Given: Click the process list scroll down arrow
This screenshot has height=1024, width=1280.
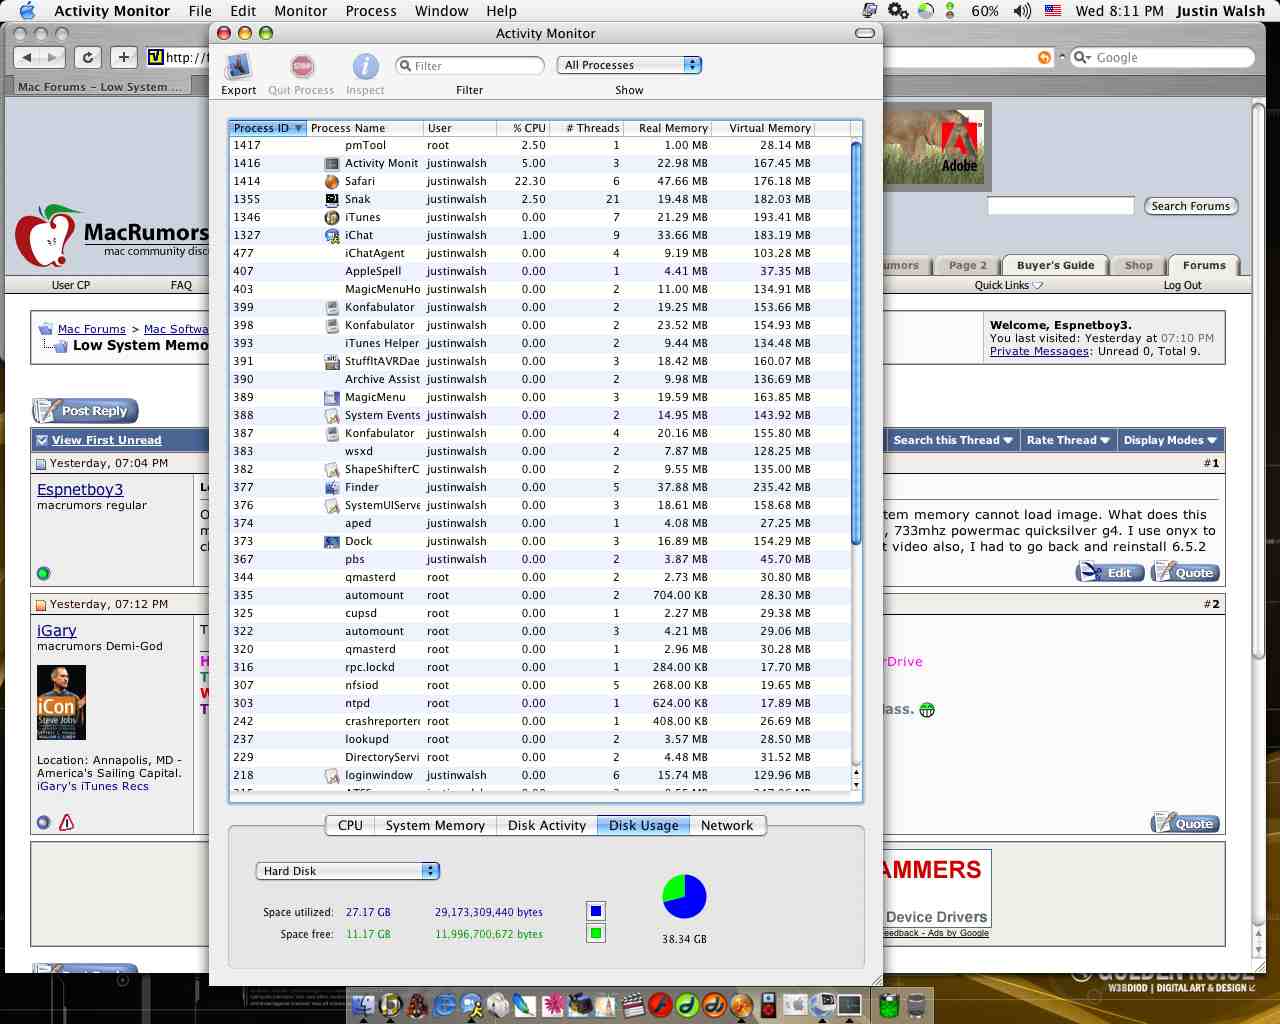Looking at the screenshot, I should point(856,785).
